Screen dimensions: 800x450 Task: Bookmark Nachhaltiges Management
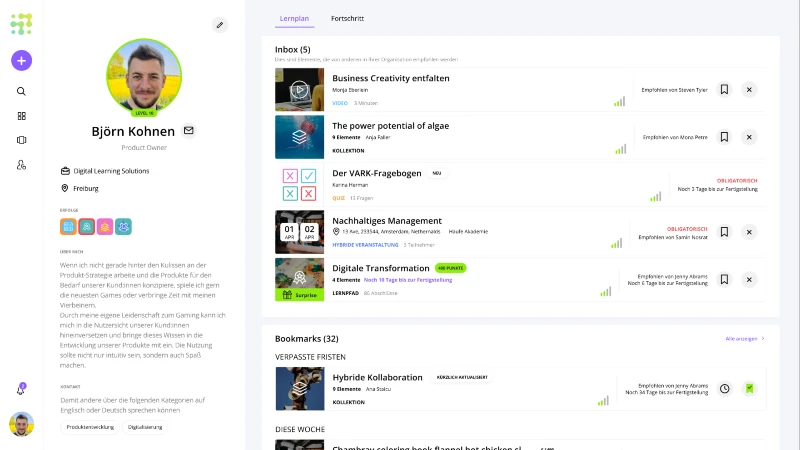click(724, 232)
